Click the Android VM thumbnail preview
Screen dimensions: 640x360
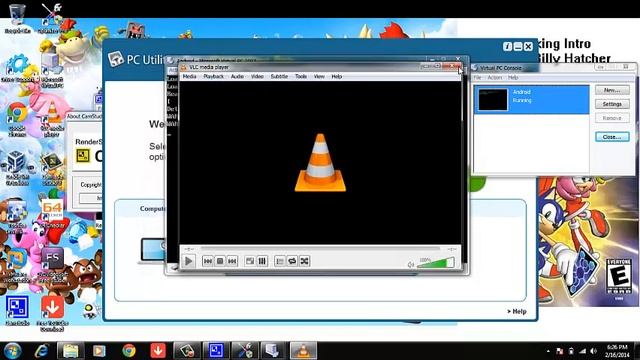pos(493,99)
